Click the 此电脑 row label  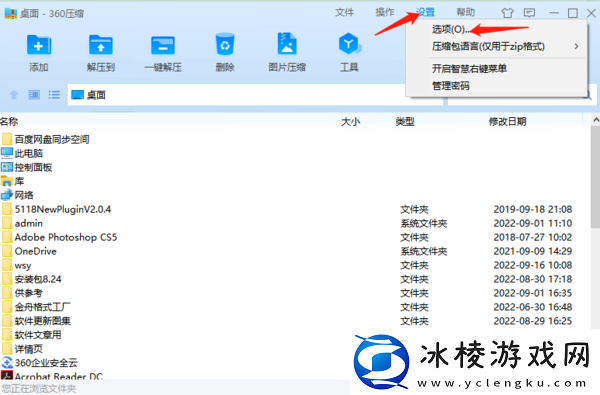(29, 153)
